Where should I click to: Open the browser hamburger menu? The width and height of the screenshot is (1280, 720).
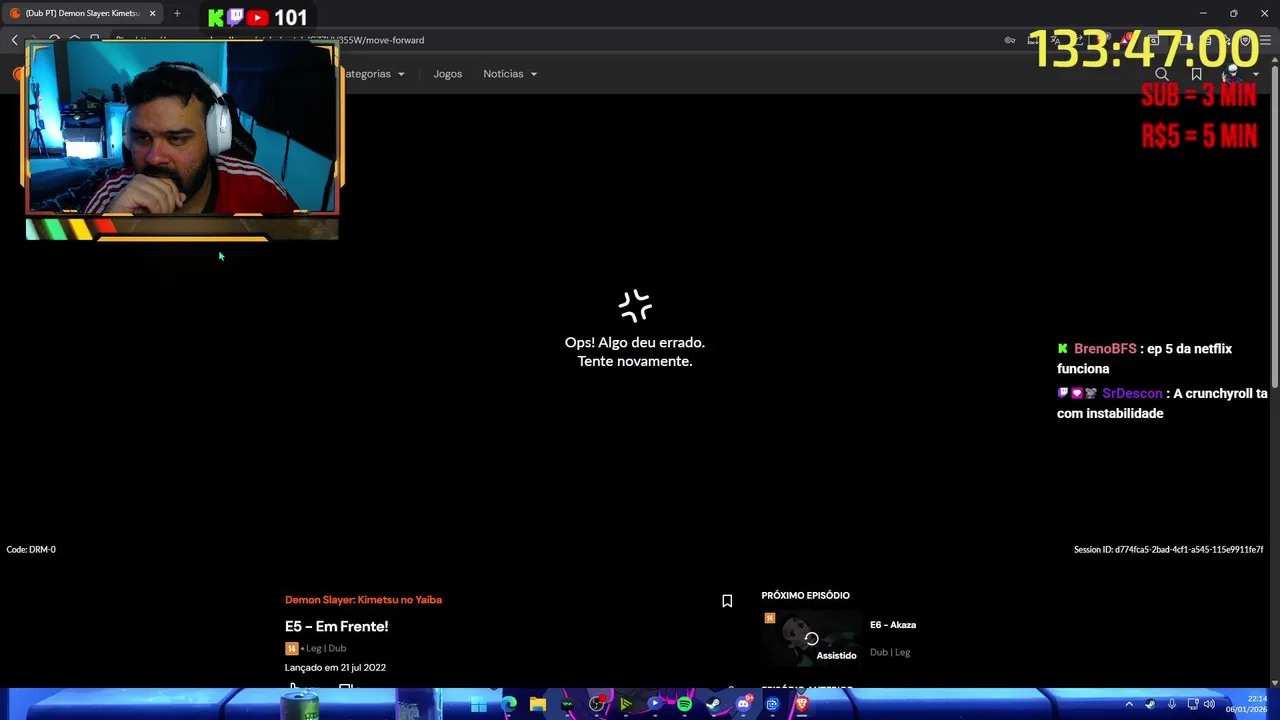click(x=1265, y=40)
